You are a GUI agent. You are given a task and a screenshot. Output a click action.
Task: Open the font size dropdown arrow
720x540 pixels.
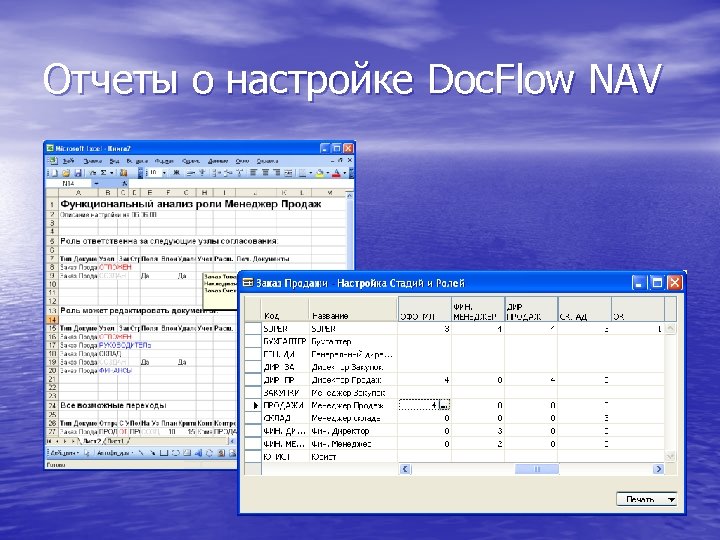164,173
